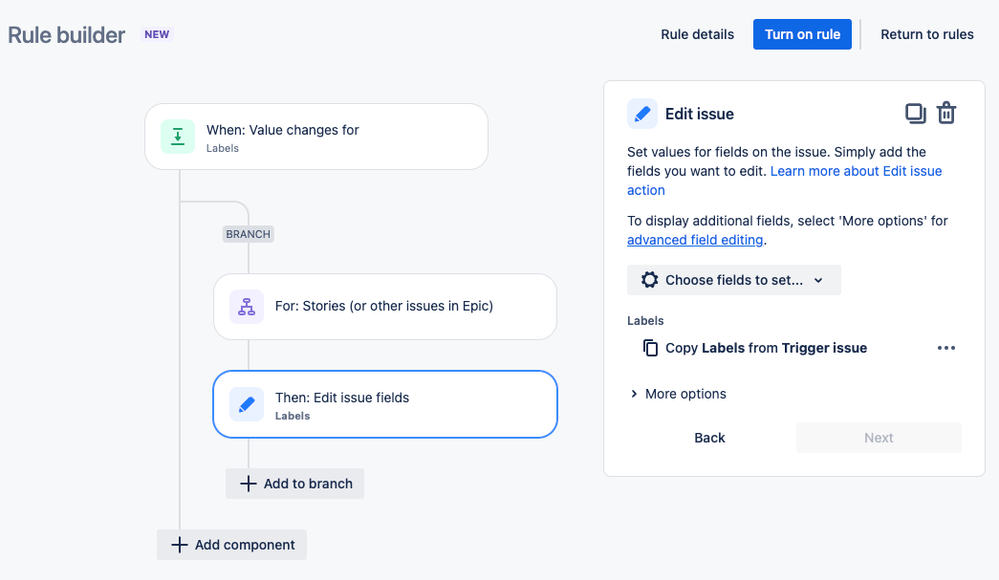999x580 pixels.
Task: Click the BRANCH label tag
Action: pyautogui.click(x=248, y=234)
